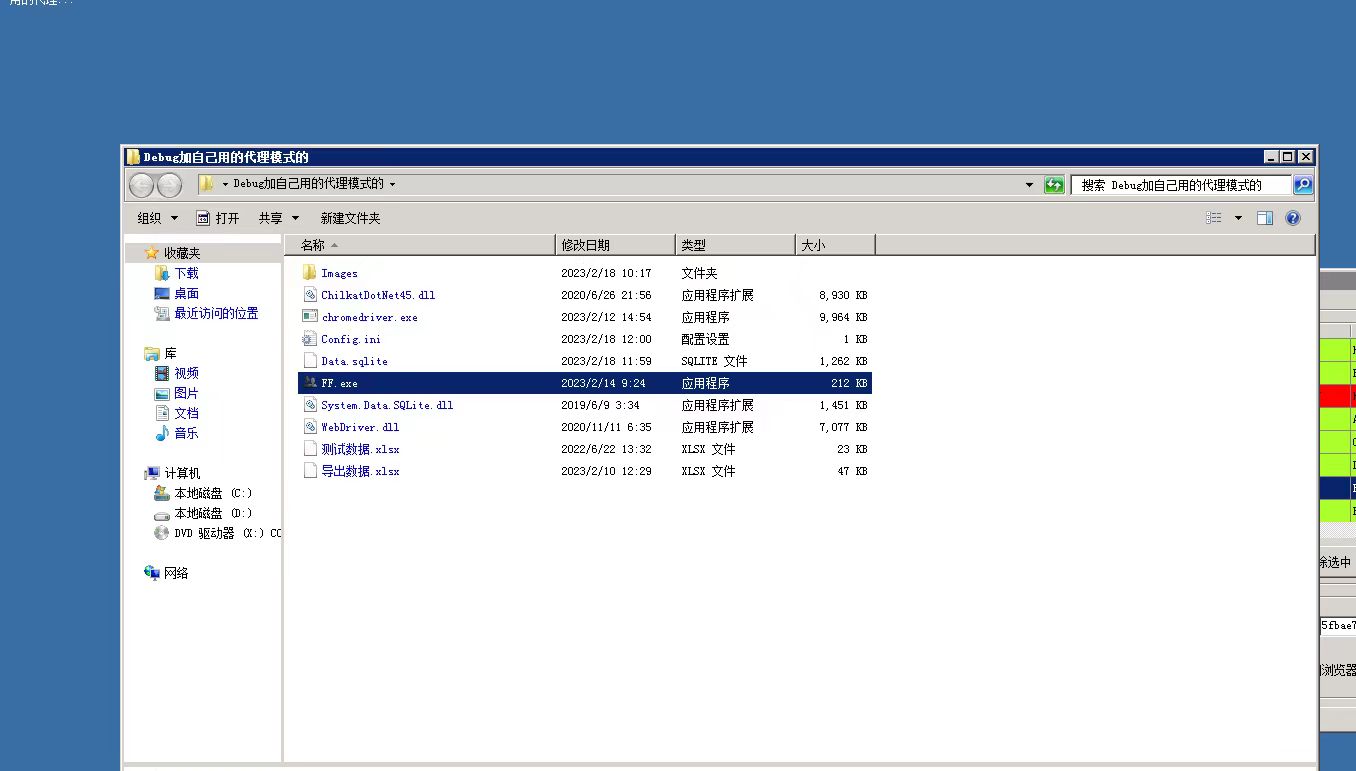
Task: Click the 音乐 library icon
Action: coord(162,433)
